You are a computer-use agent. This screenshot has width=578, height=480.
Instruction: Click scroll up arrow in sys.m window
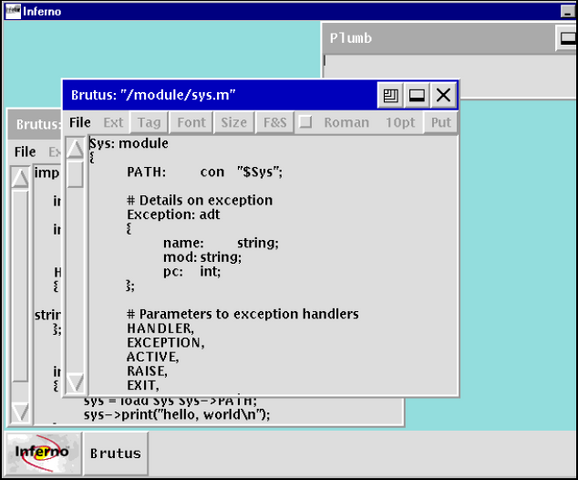[x=76, y=149]
